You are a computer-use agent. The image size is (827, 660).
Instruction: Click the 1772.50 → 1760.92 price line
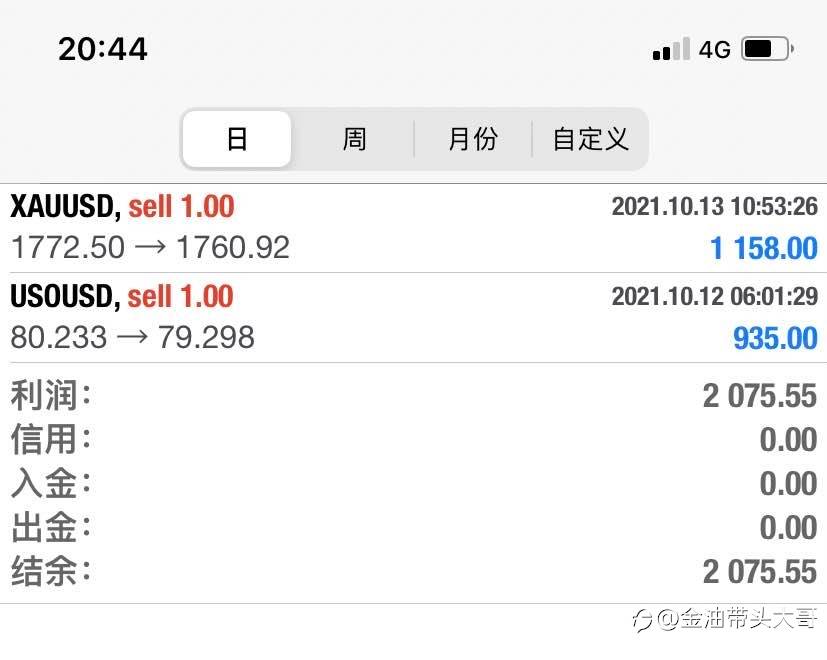[150, 247]
